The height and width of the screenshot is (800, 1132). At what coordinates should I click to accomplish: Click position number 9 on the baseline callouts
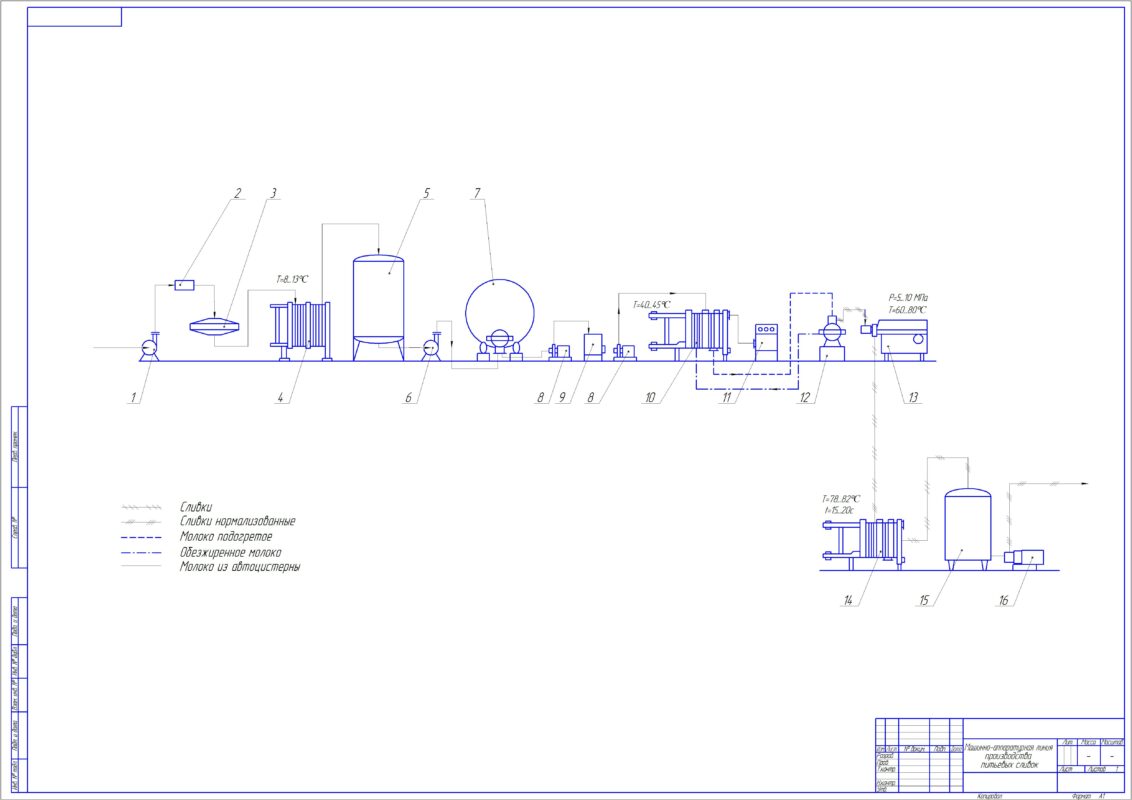point(562,397)
